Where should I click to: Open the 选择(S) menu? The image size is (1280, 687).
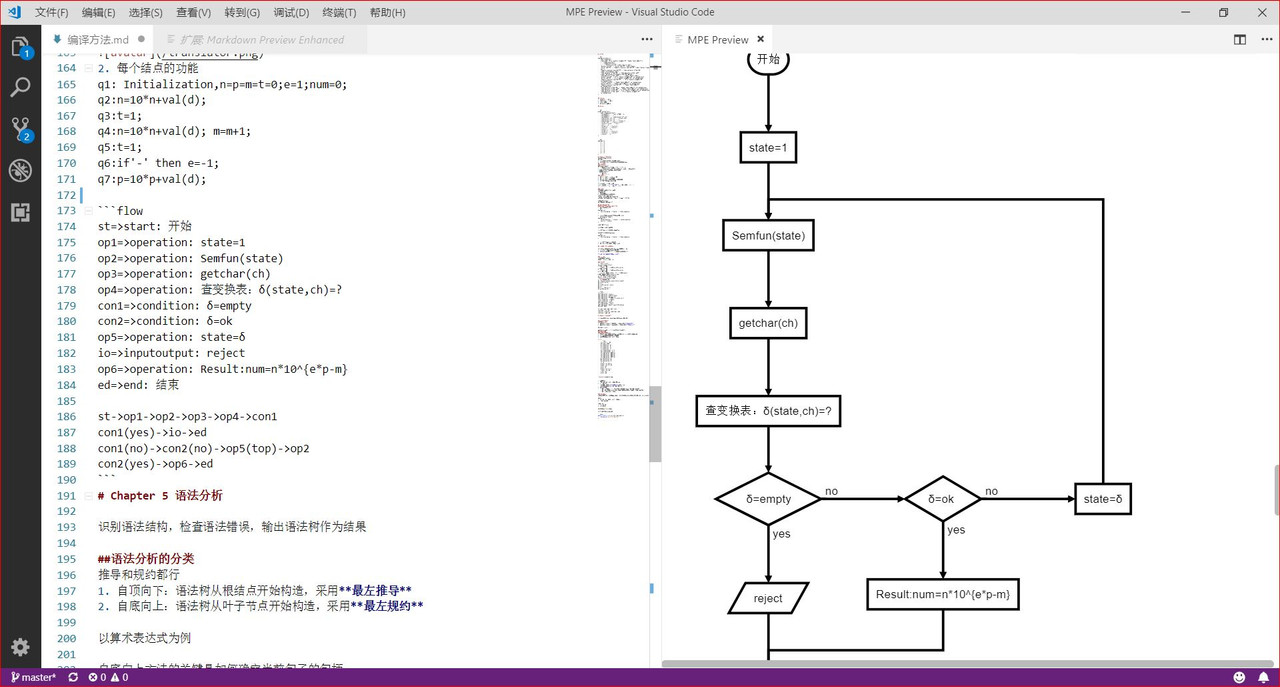pyautogui.click(x=146, y=12)
